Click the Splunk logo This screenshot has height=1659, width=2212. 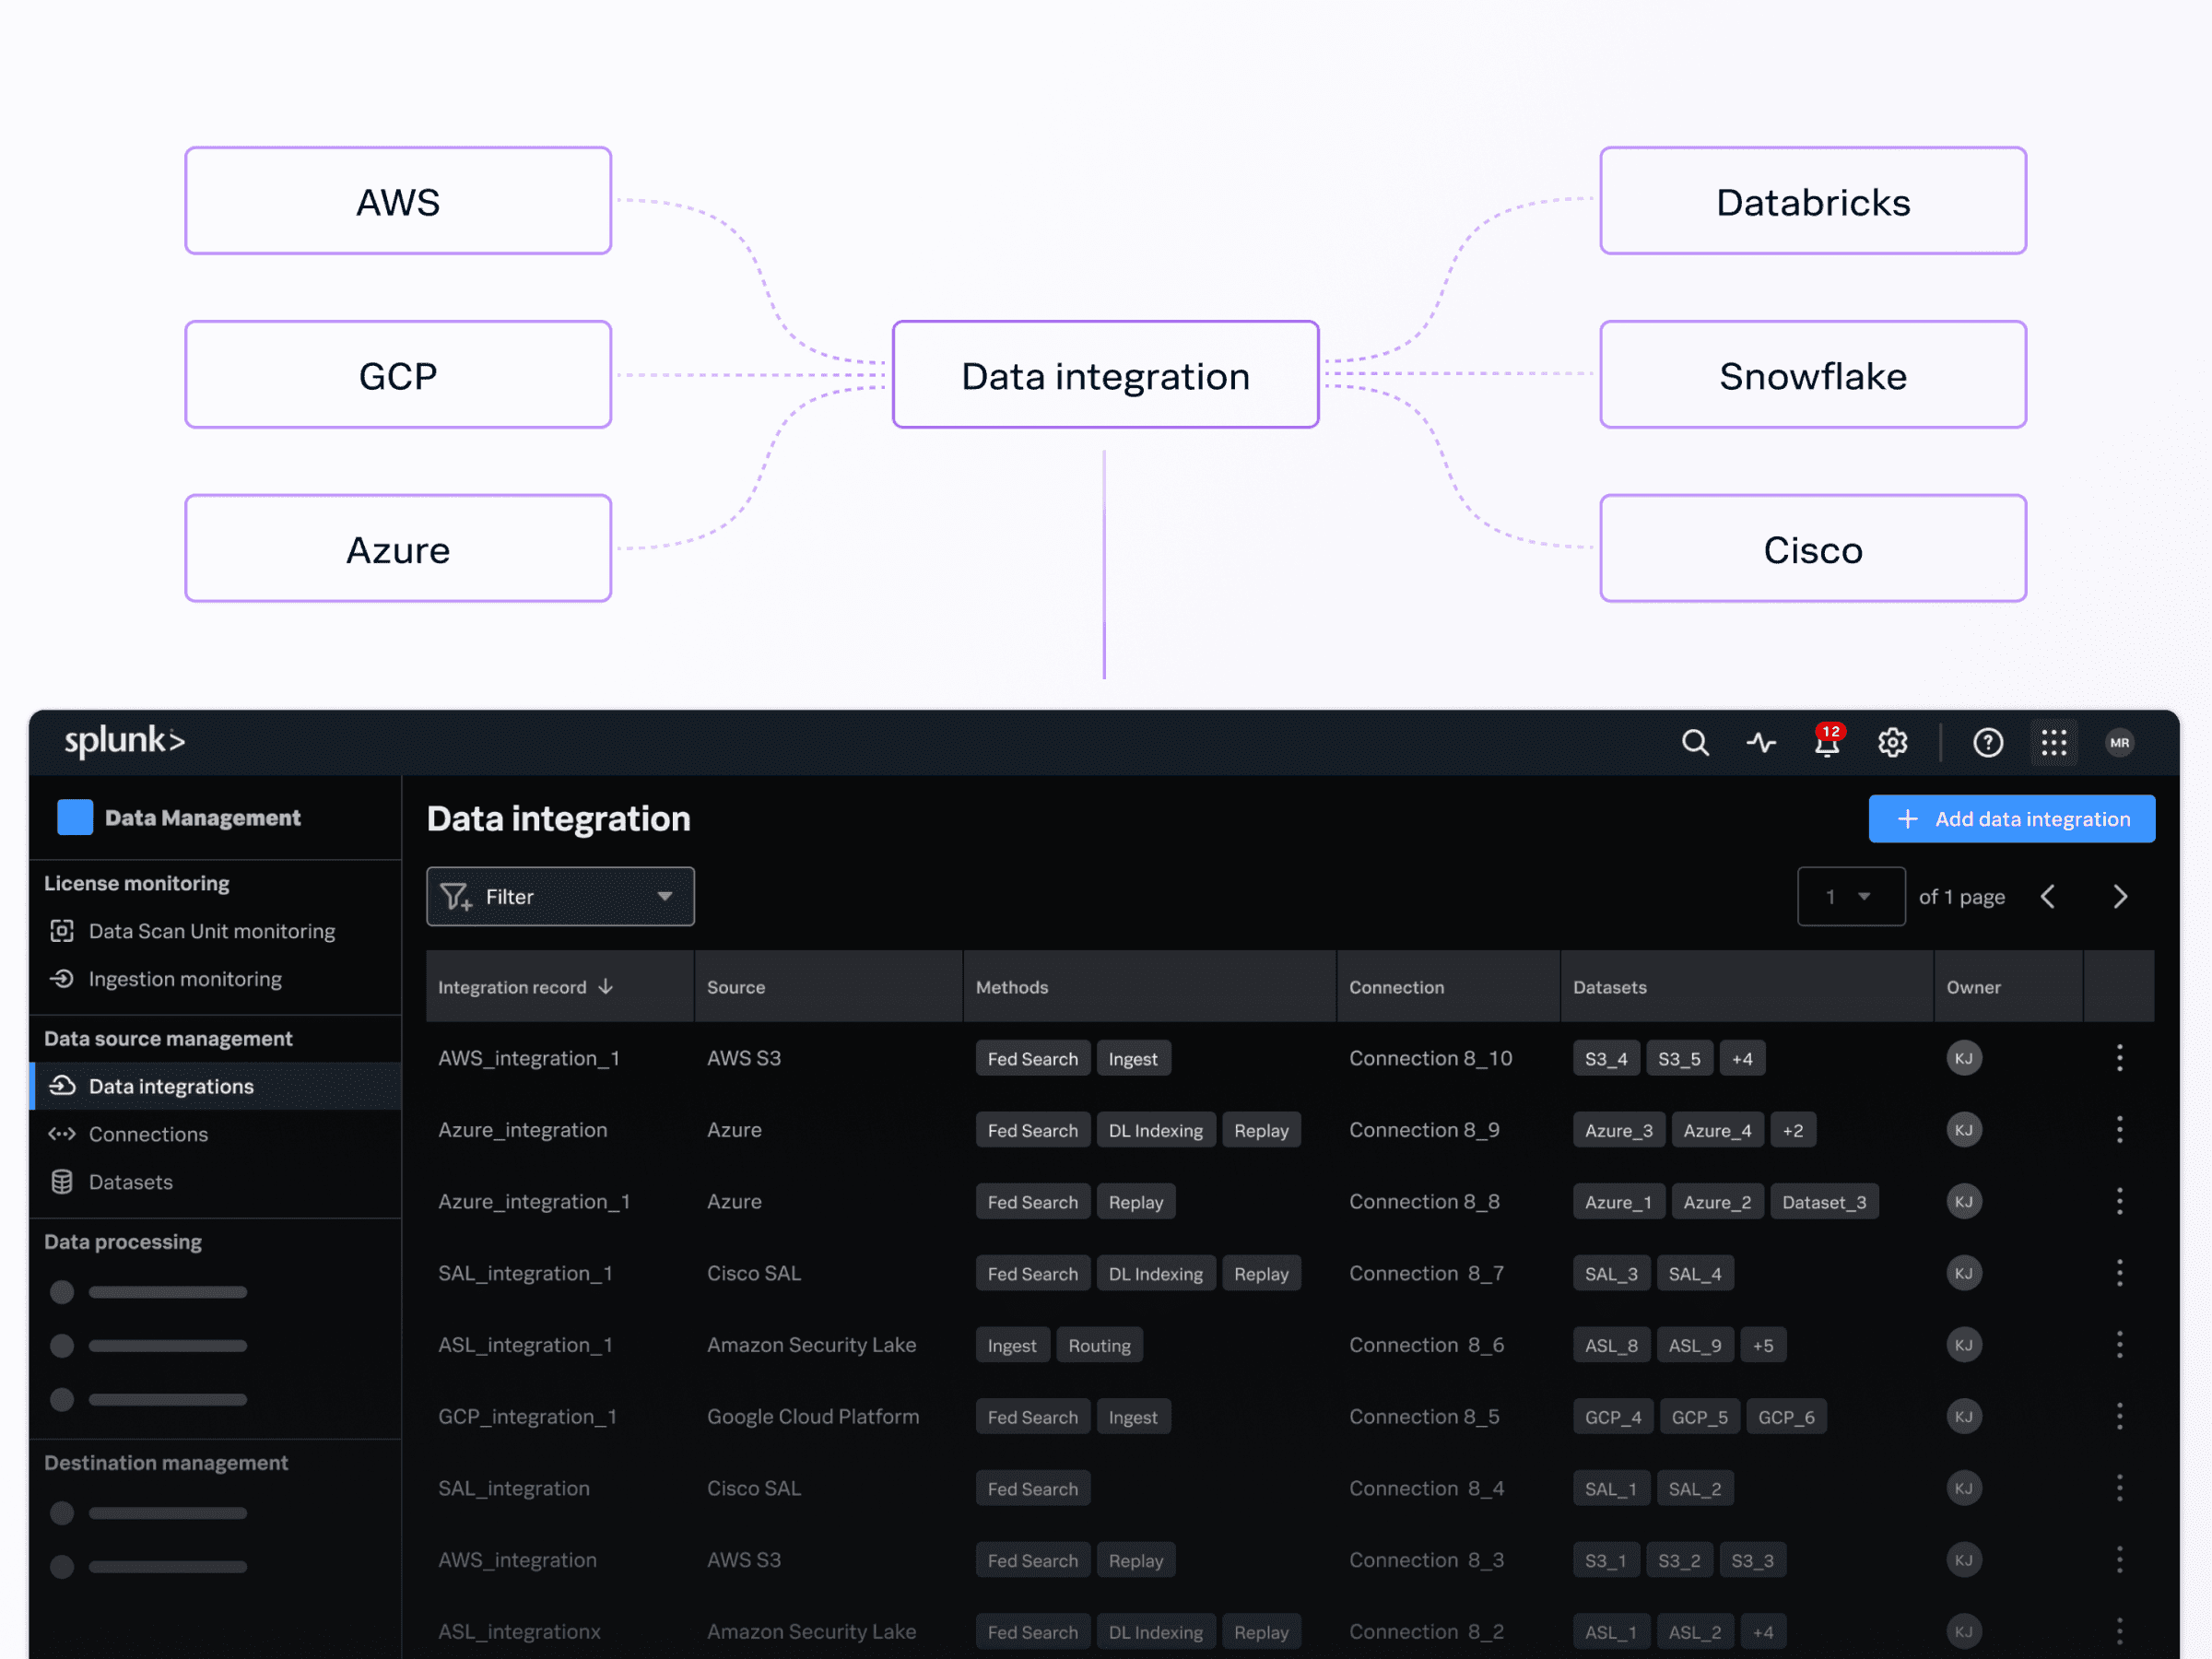[x=125, y=741]
